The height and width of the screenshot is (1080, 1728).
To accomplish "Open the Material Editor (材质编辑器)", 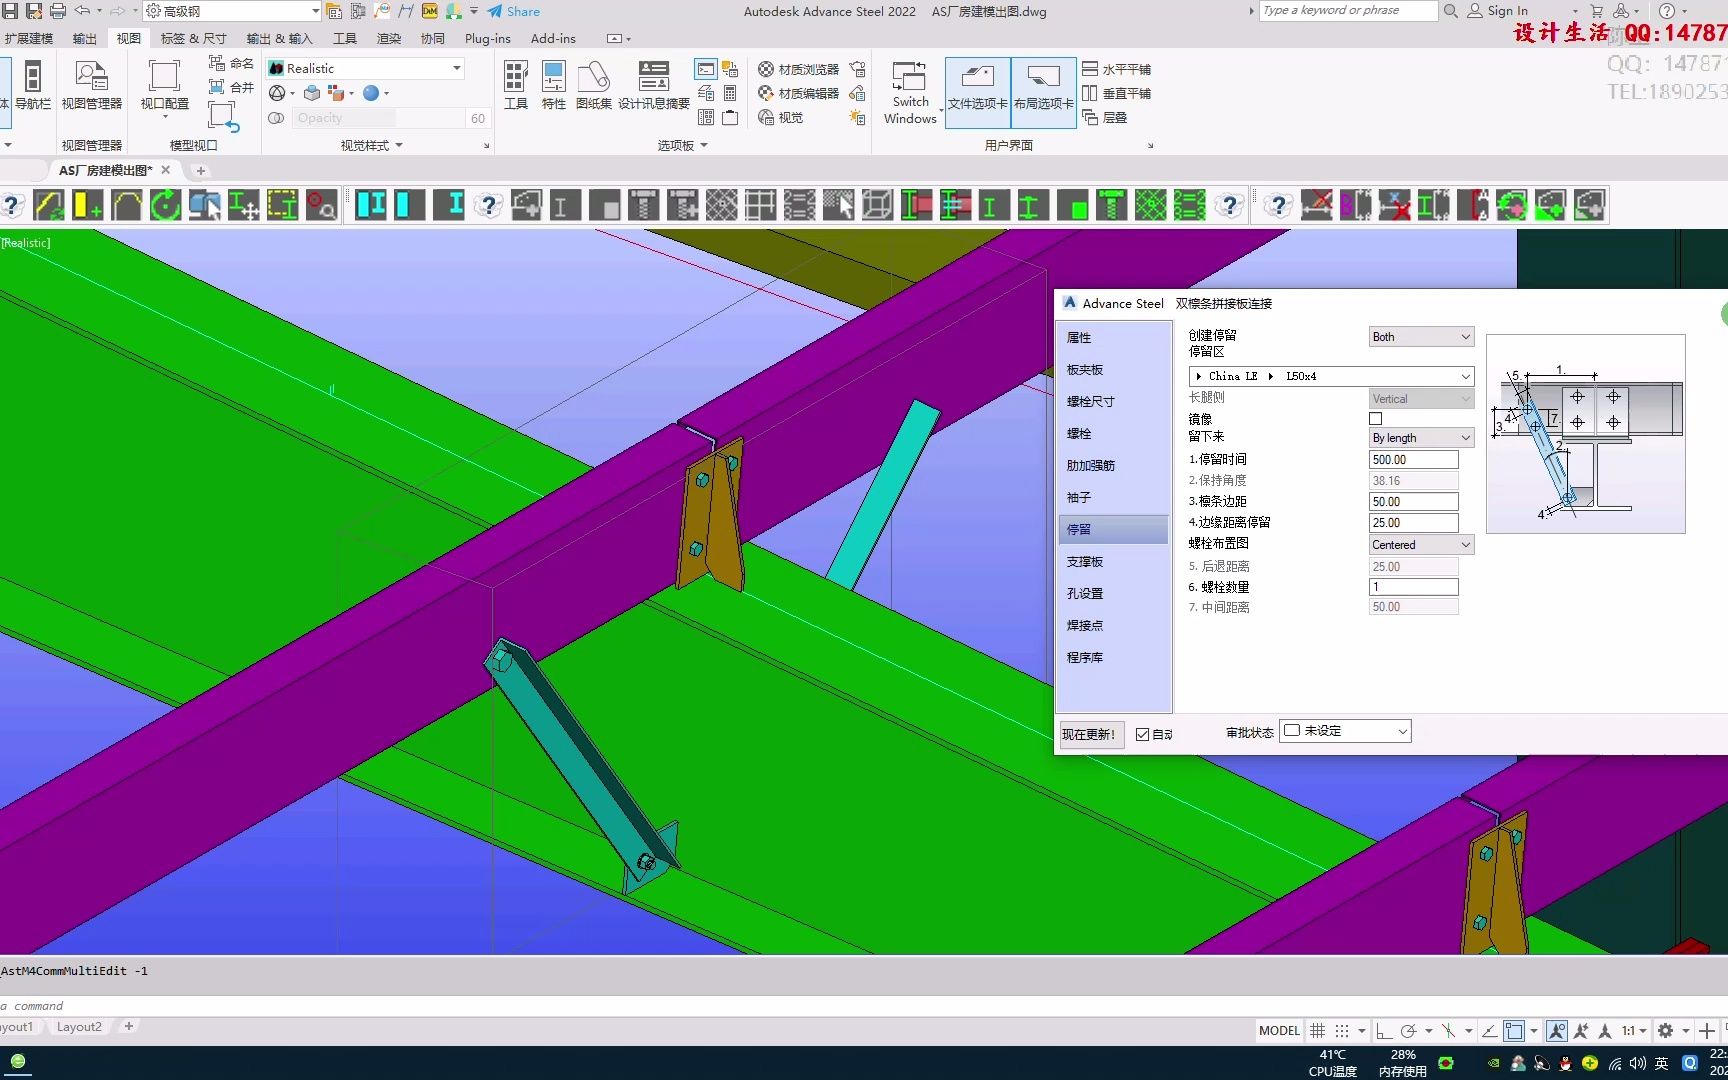I will (x=798, y=93).
